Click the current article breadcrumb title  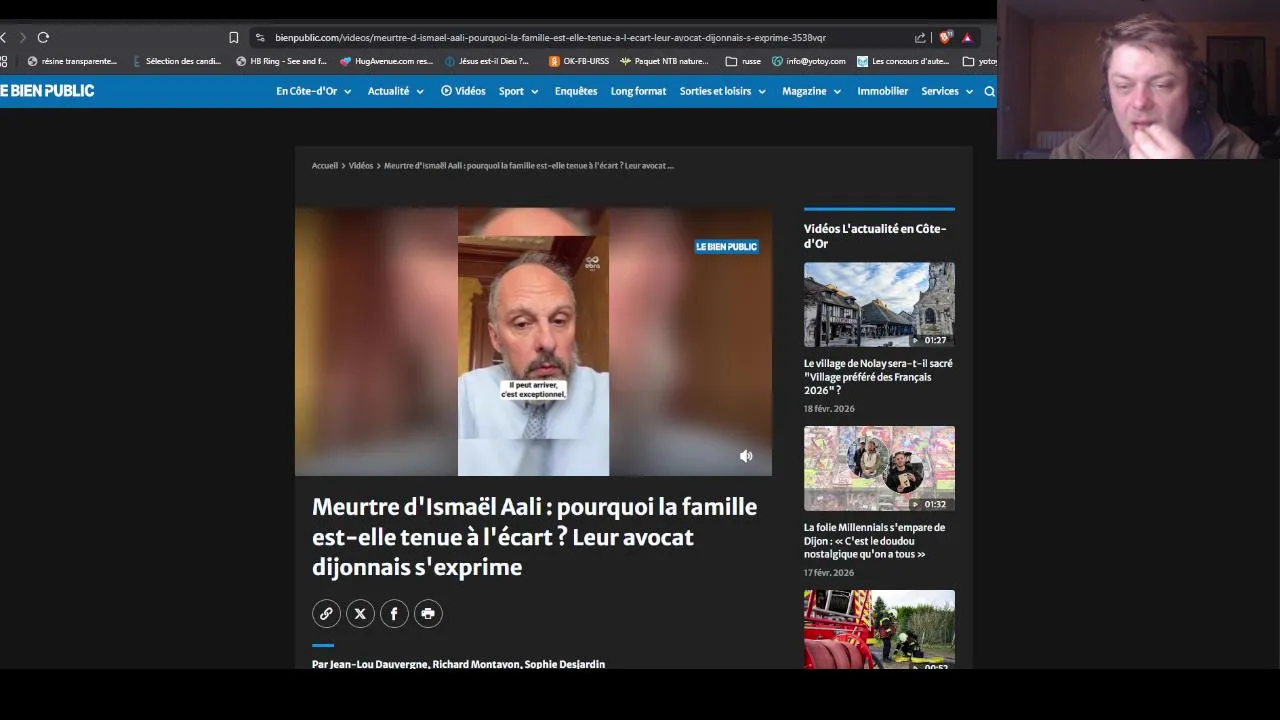529,166
